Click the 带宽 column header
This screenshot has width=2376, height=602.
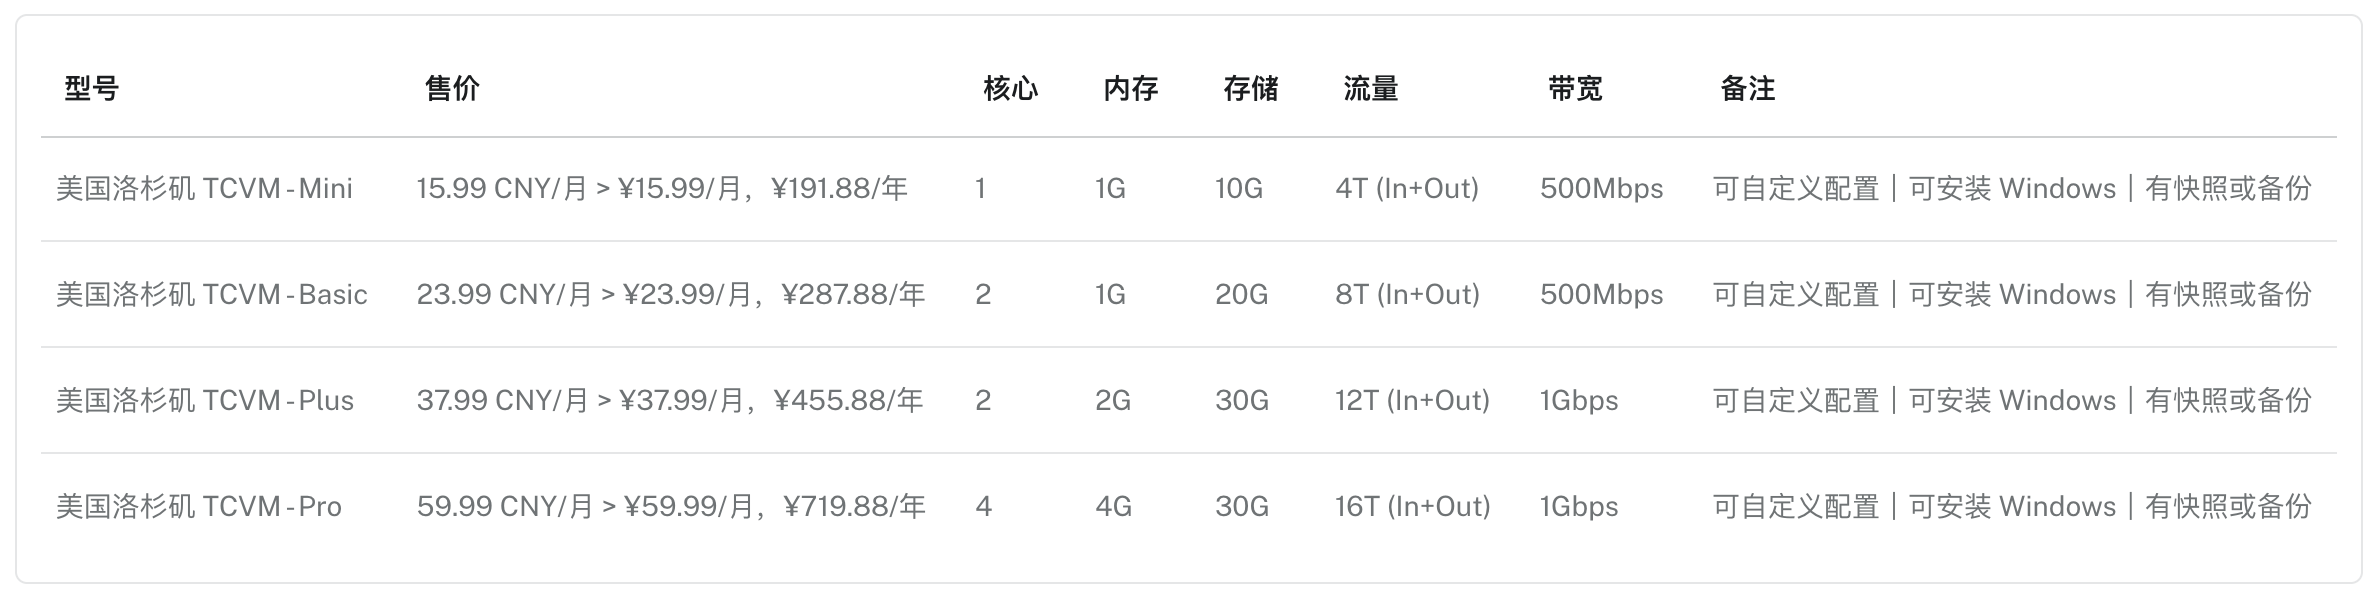1575,89
